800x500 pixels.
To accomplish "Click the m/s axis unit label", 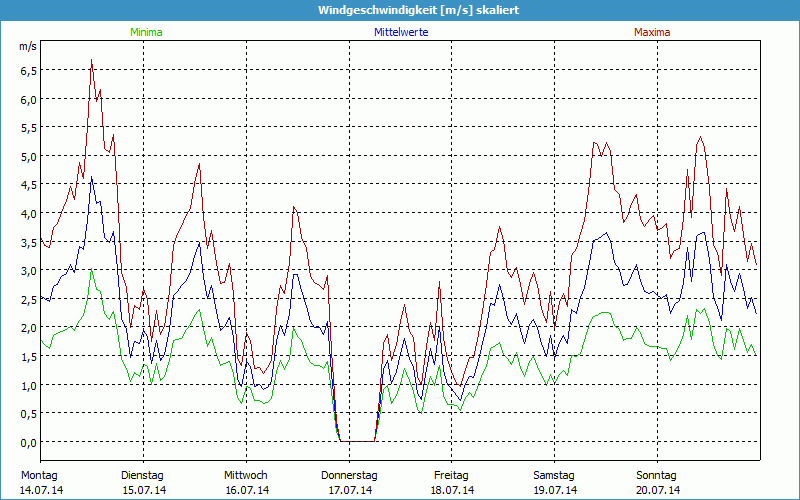I will (28, 46).
